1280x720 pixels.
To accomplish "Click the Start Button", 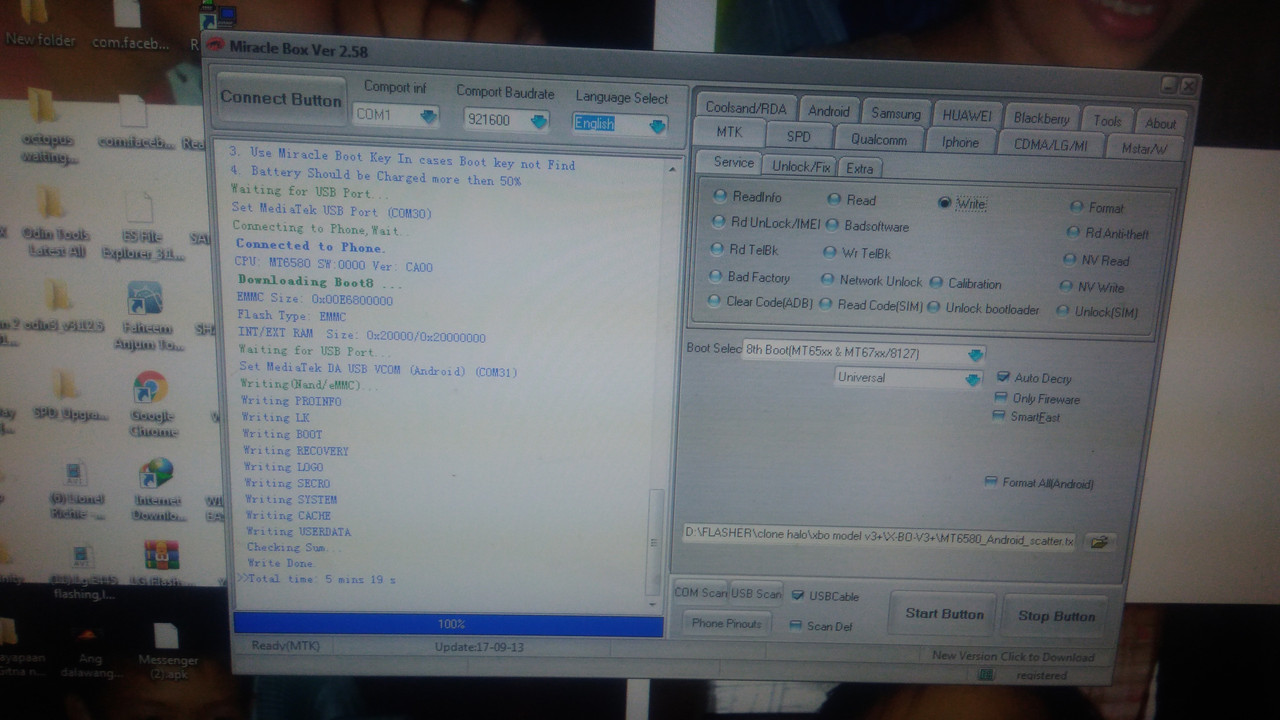I will coord(944,614).
